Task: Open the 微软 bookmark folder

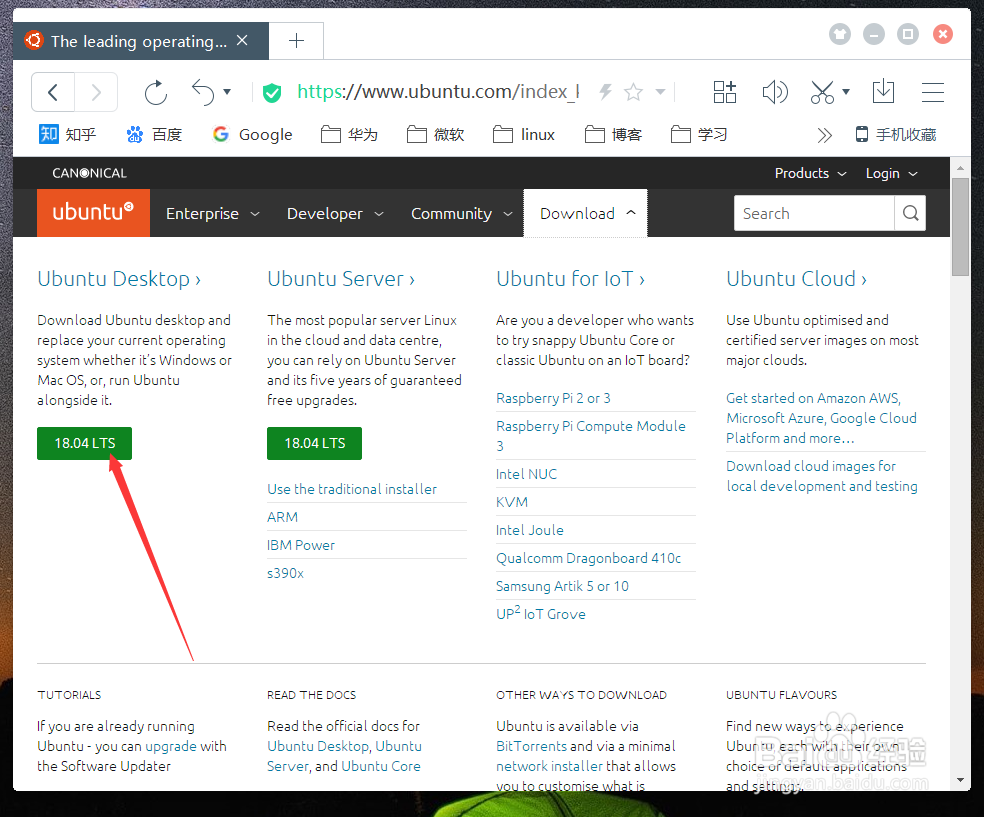Action: tap(436, 134)
